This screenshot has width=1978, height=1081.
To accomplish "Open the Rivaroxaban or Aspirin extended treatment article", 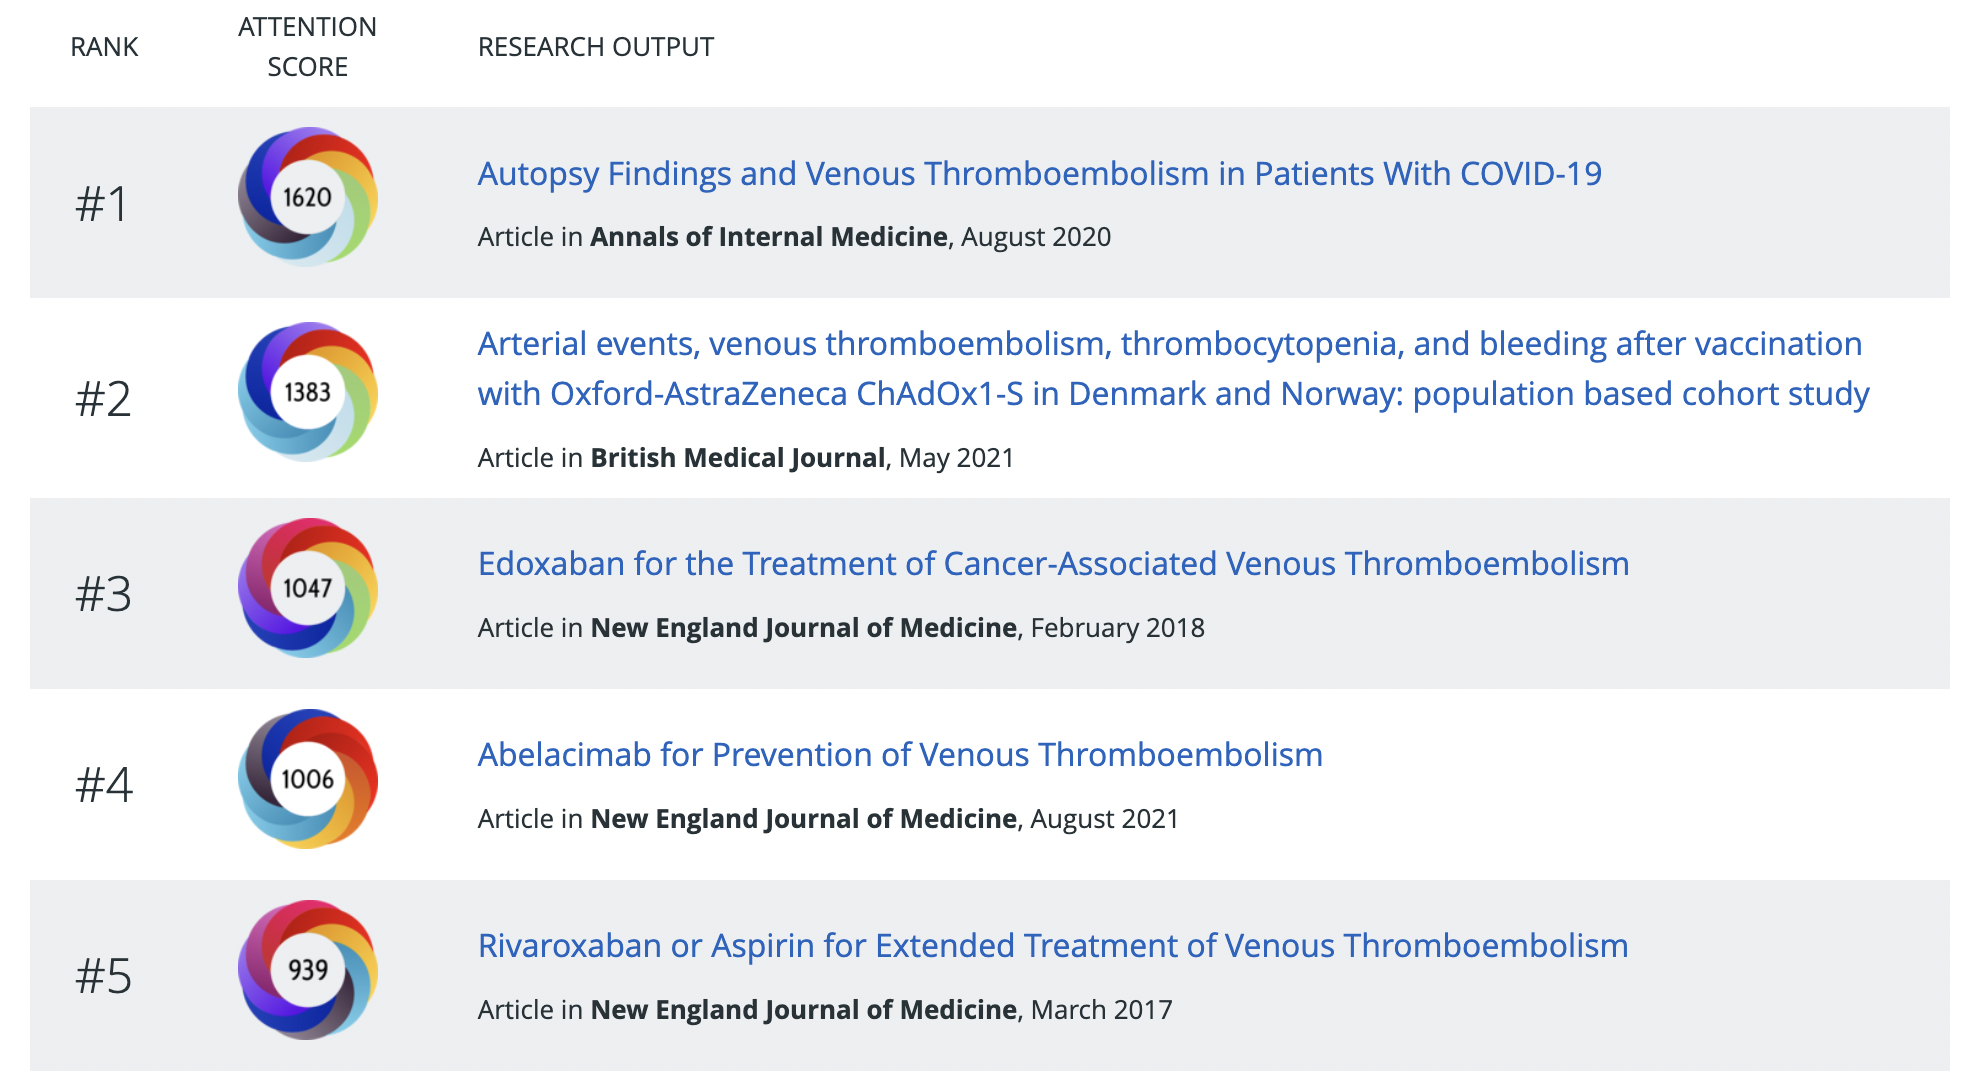I will 1052,944.
